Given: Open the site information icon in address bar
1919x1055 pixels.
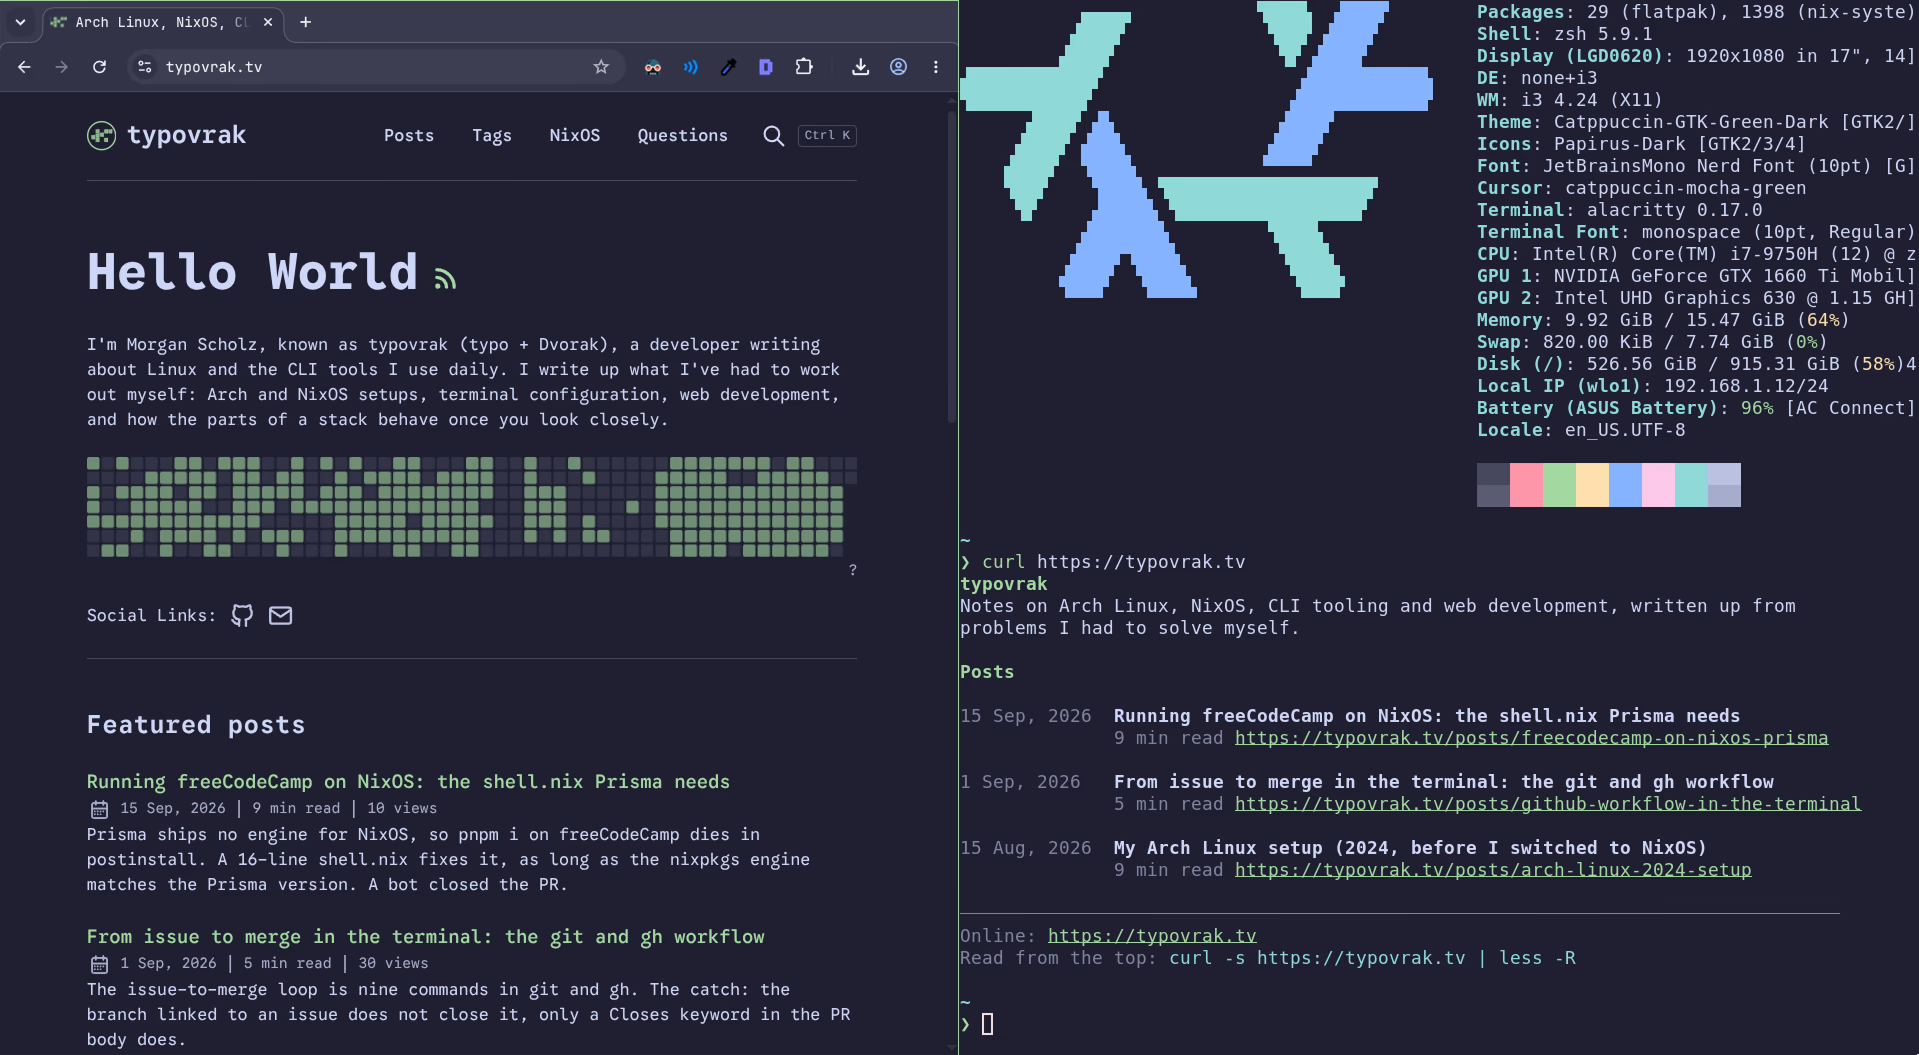Looking at the screenshot, I should point(145,67).
